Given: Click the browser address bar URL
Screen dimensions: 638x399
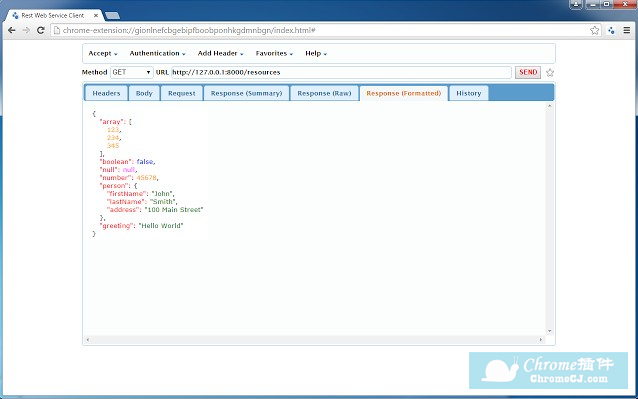Looking at the screenshot, I should [189, 30].
